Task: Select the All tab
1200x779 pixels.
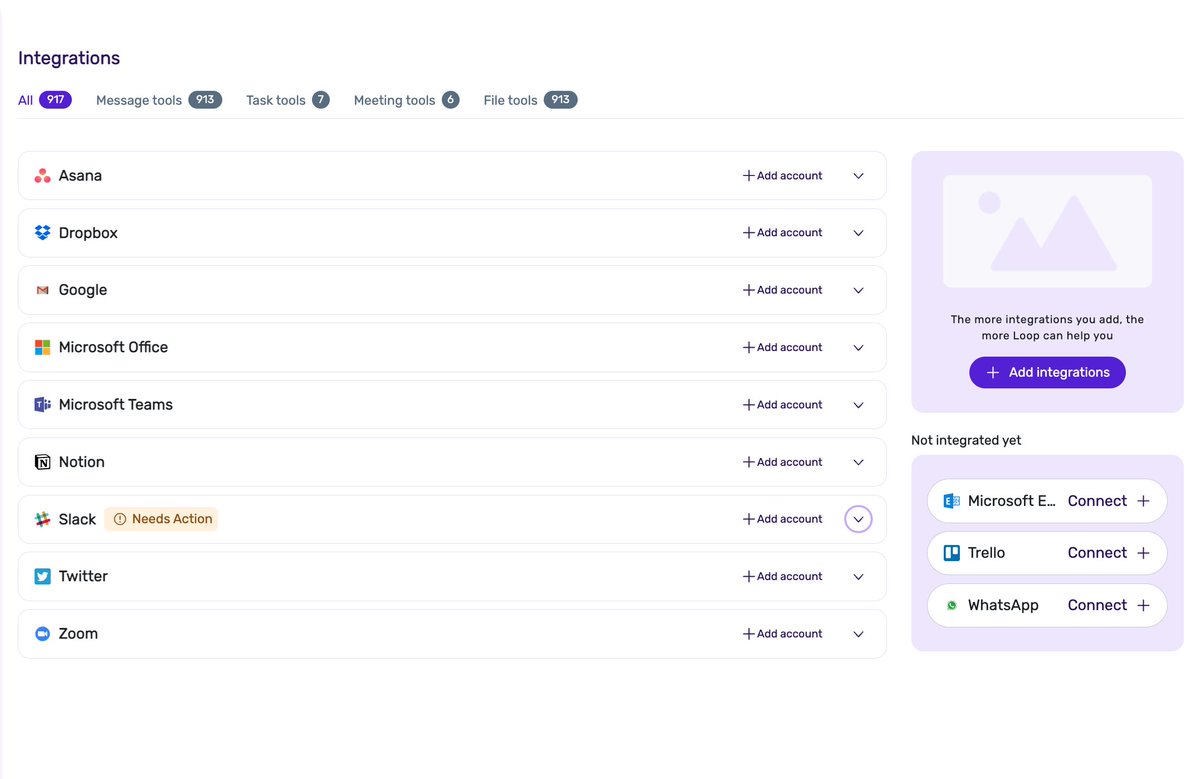Action: tap(44, 100)
